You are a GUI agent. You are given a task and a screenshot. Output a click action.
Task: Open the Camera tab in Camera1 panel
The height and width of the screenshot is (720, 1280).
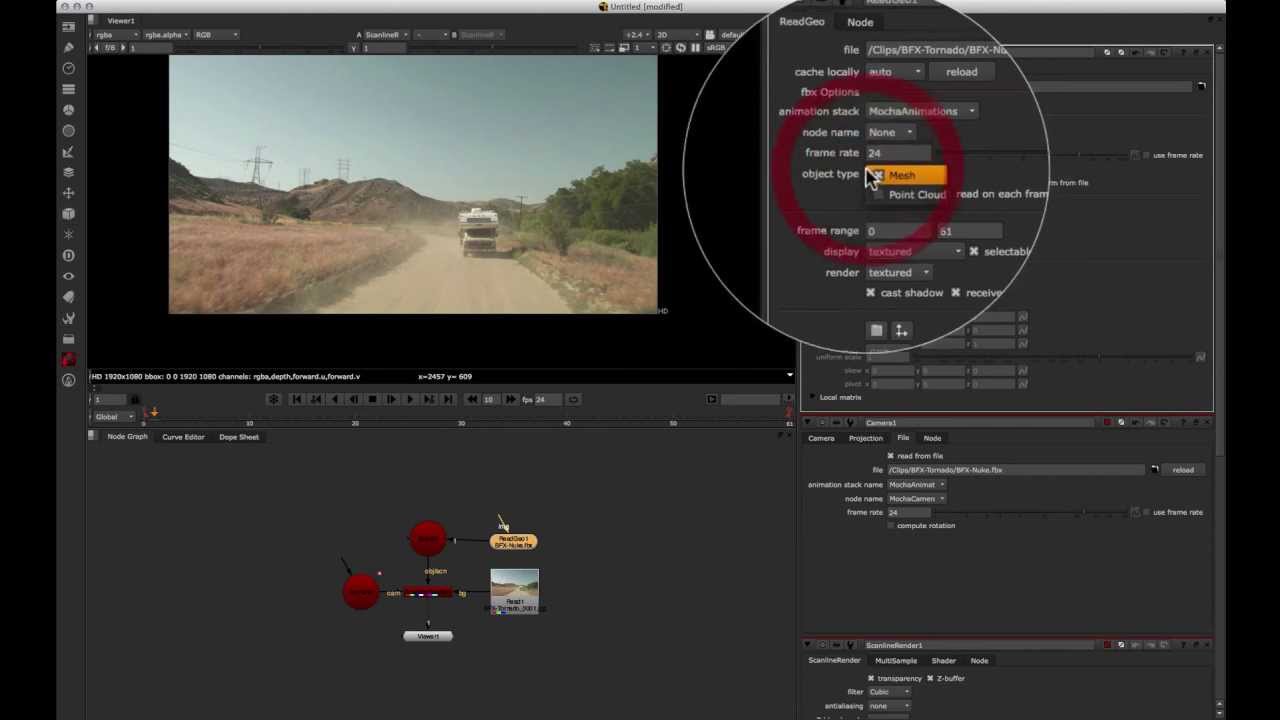(821, 438)
